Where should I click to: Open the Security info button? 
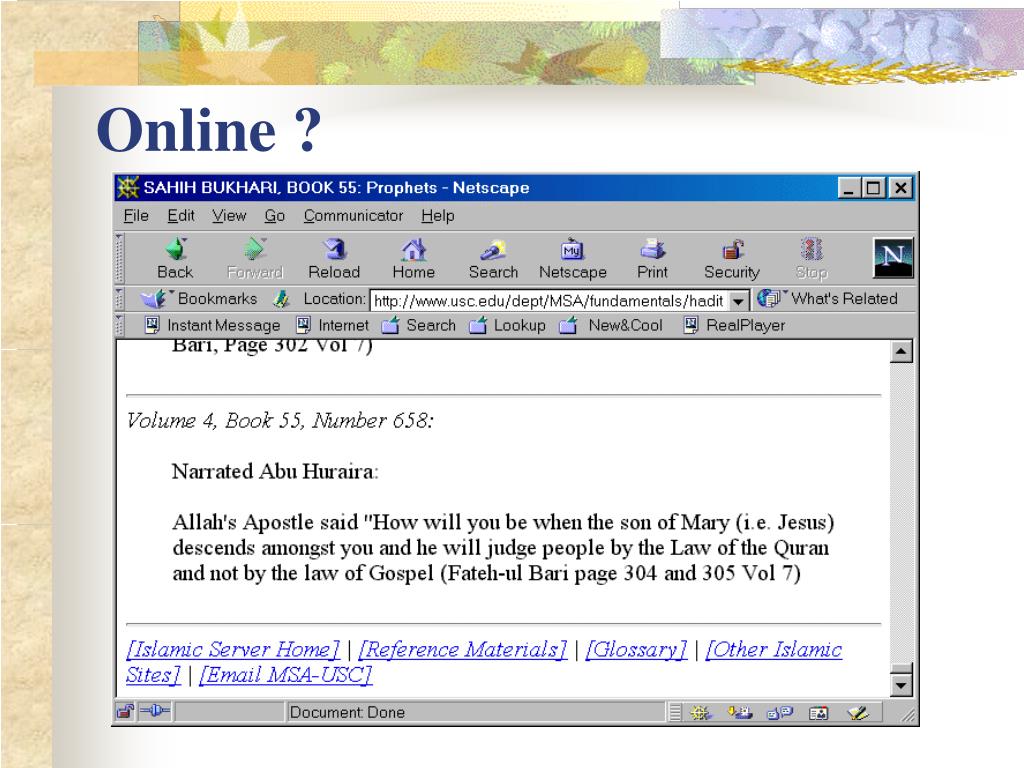[731, 259]
